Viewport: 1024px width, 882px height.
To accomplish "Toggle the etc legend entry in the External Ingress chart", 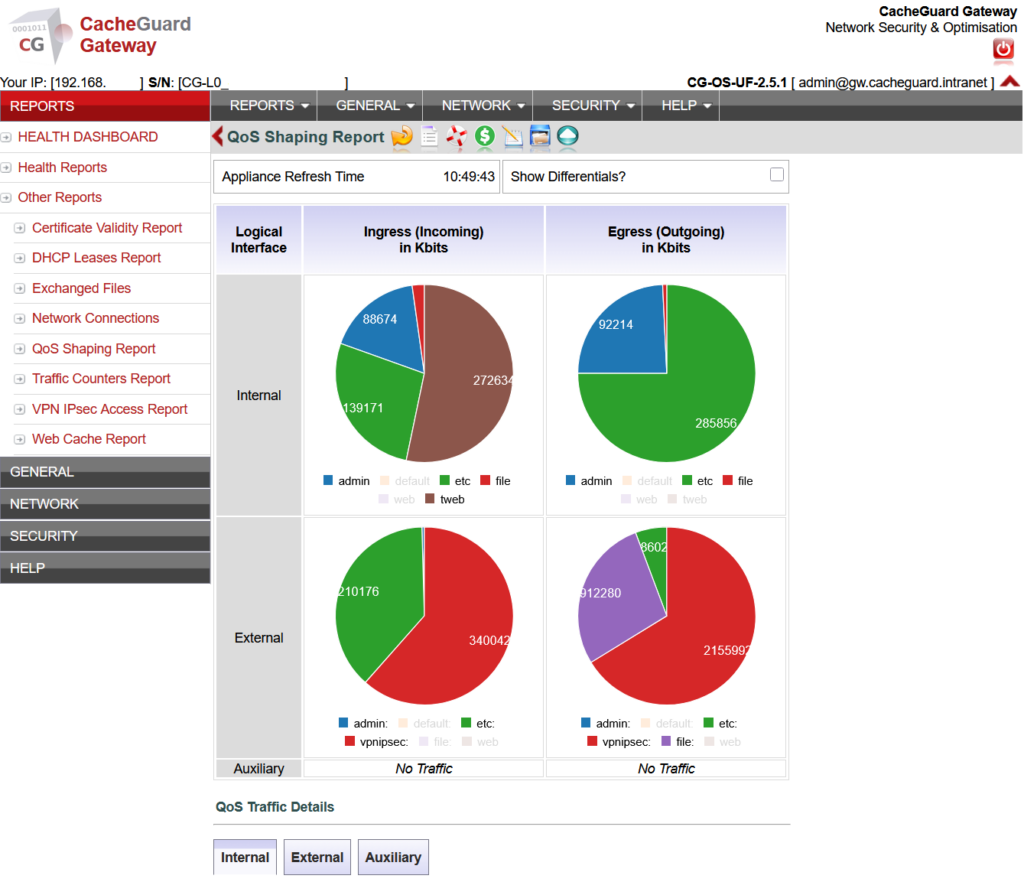I will pyautogui.click(x=478, y=723).
